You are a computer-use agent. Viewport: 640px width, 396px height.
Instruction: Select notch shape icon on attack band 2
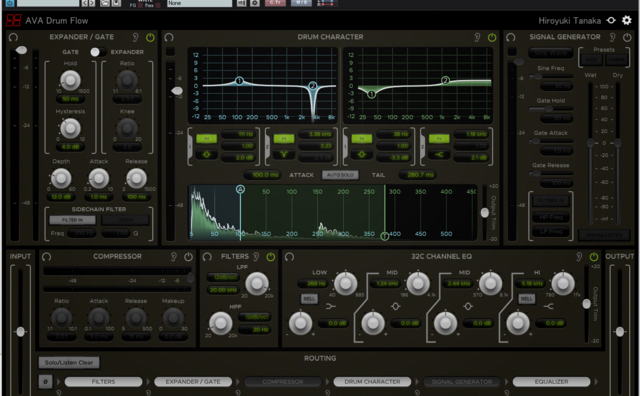[x=284, y=155]
